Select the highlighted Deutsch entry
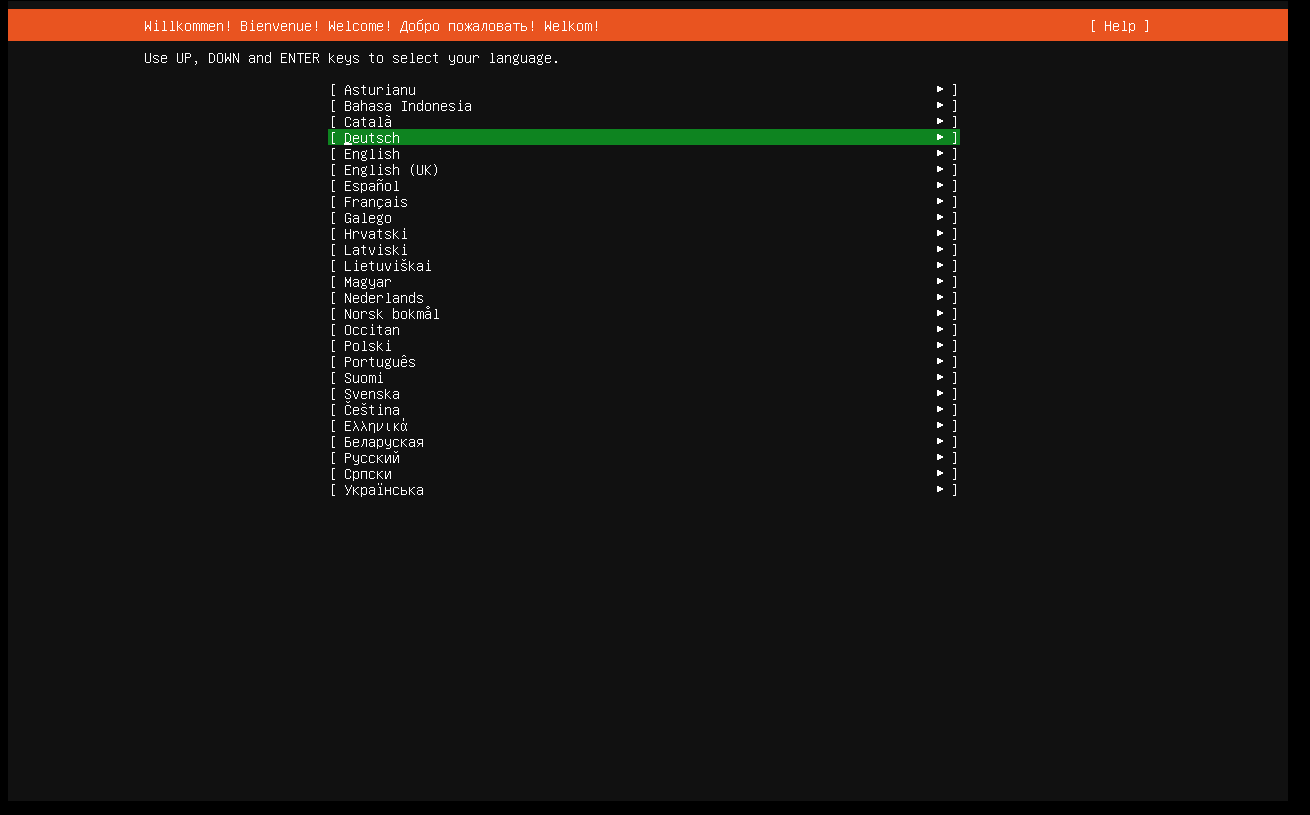The height and width of the screenshot is (815, 1310). tap(371, 138)
